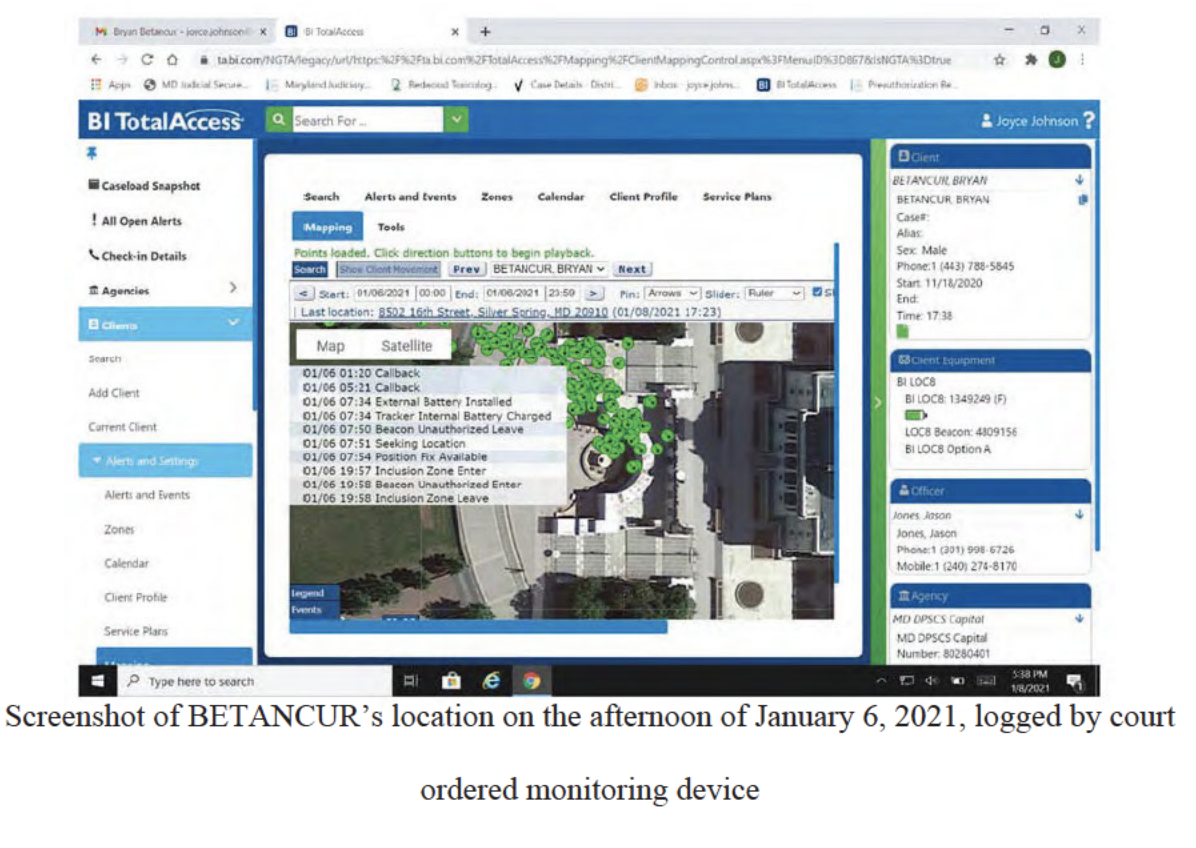Open the help question mark icon

click(x=1088, y=120)
